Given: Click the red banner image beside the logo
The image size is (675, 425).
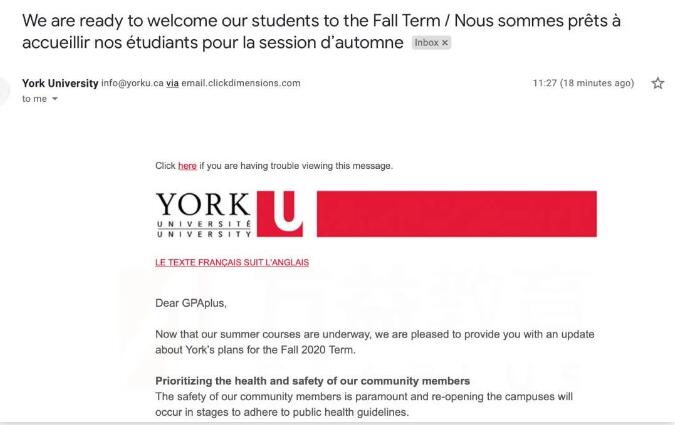Looking at the screenshot, I should (457, 214).
